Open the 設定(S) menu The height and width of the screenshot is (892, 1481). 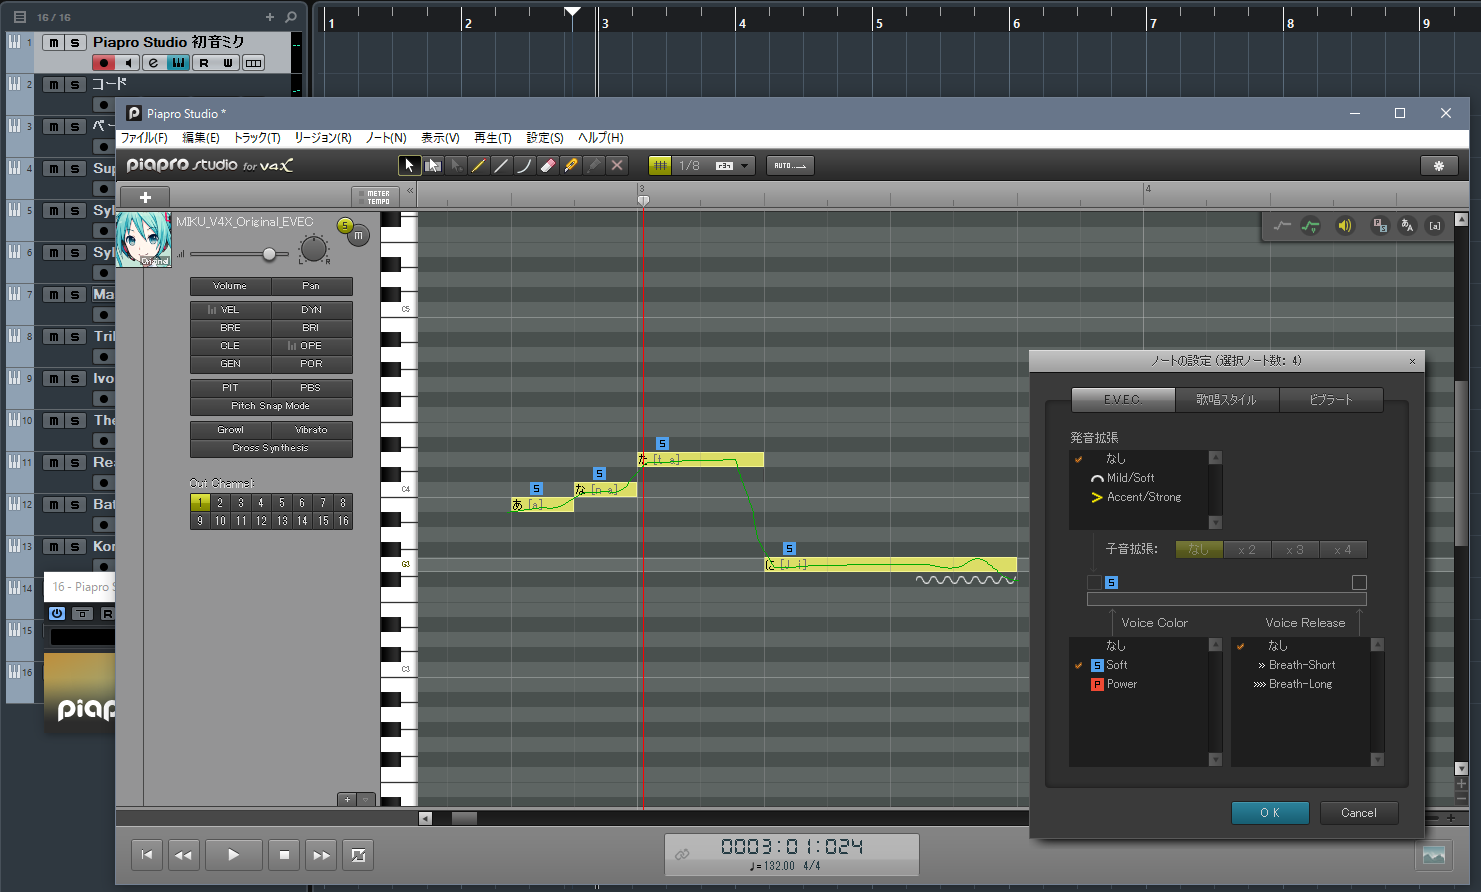pyautogui.click(x=545, y=138)
